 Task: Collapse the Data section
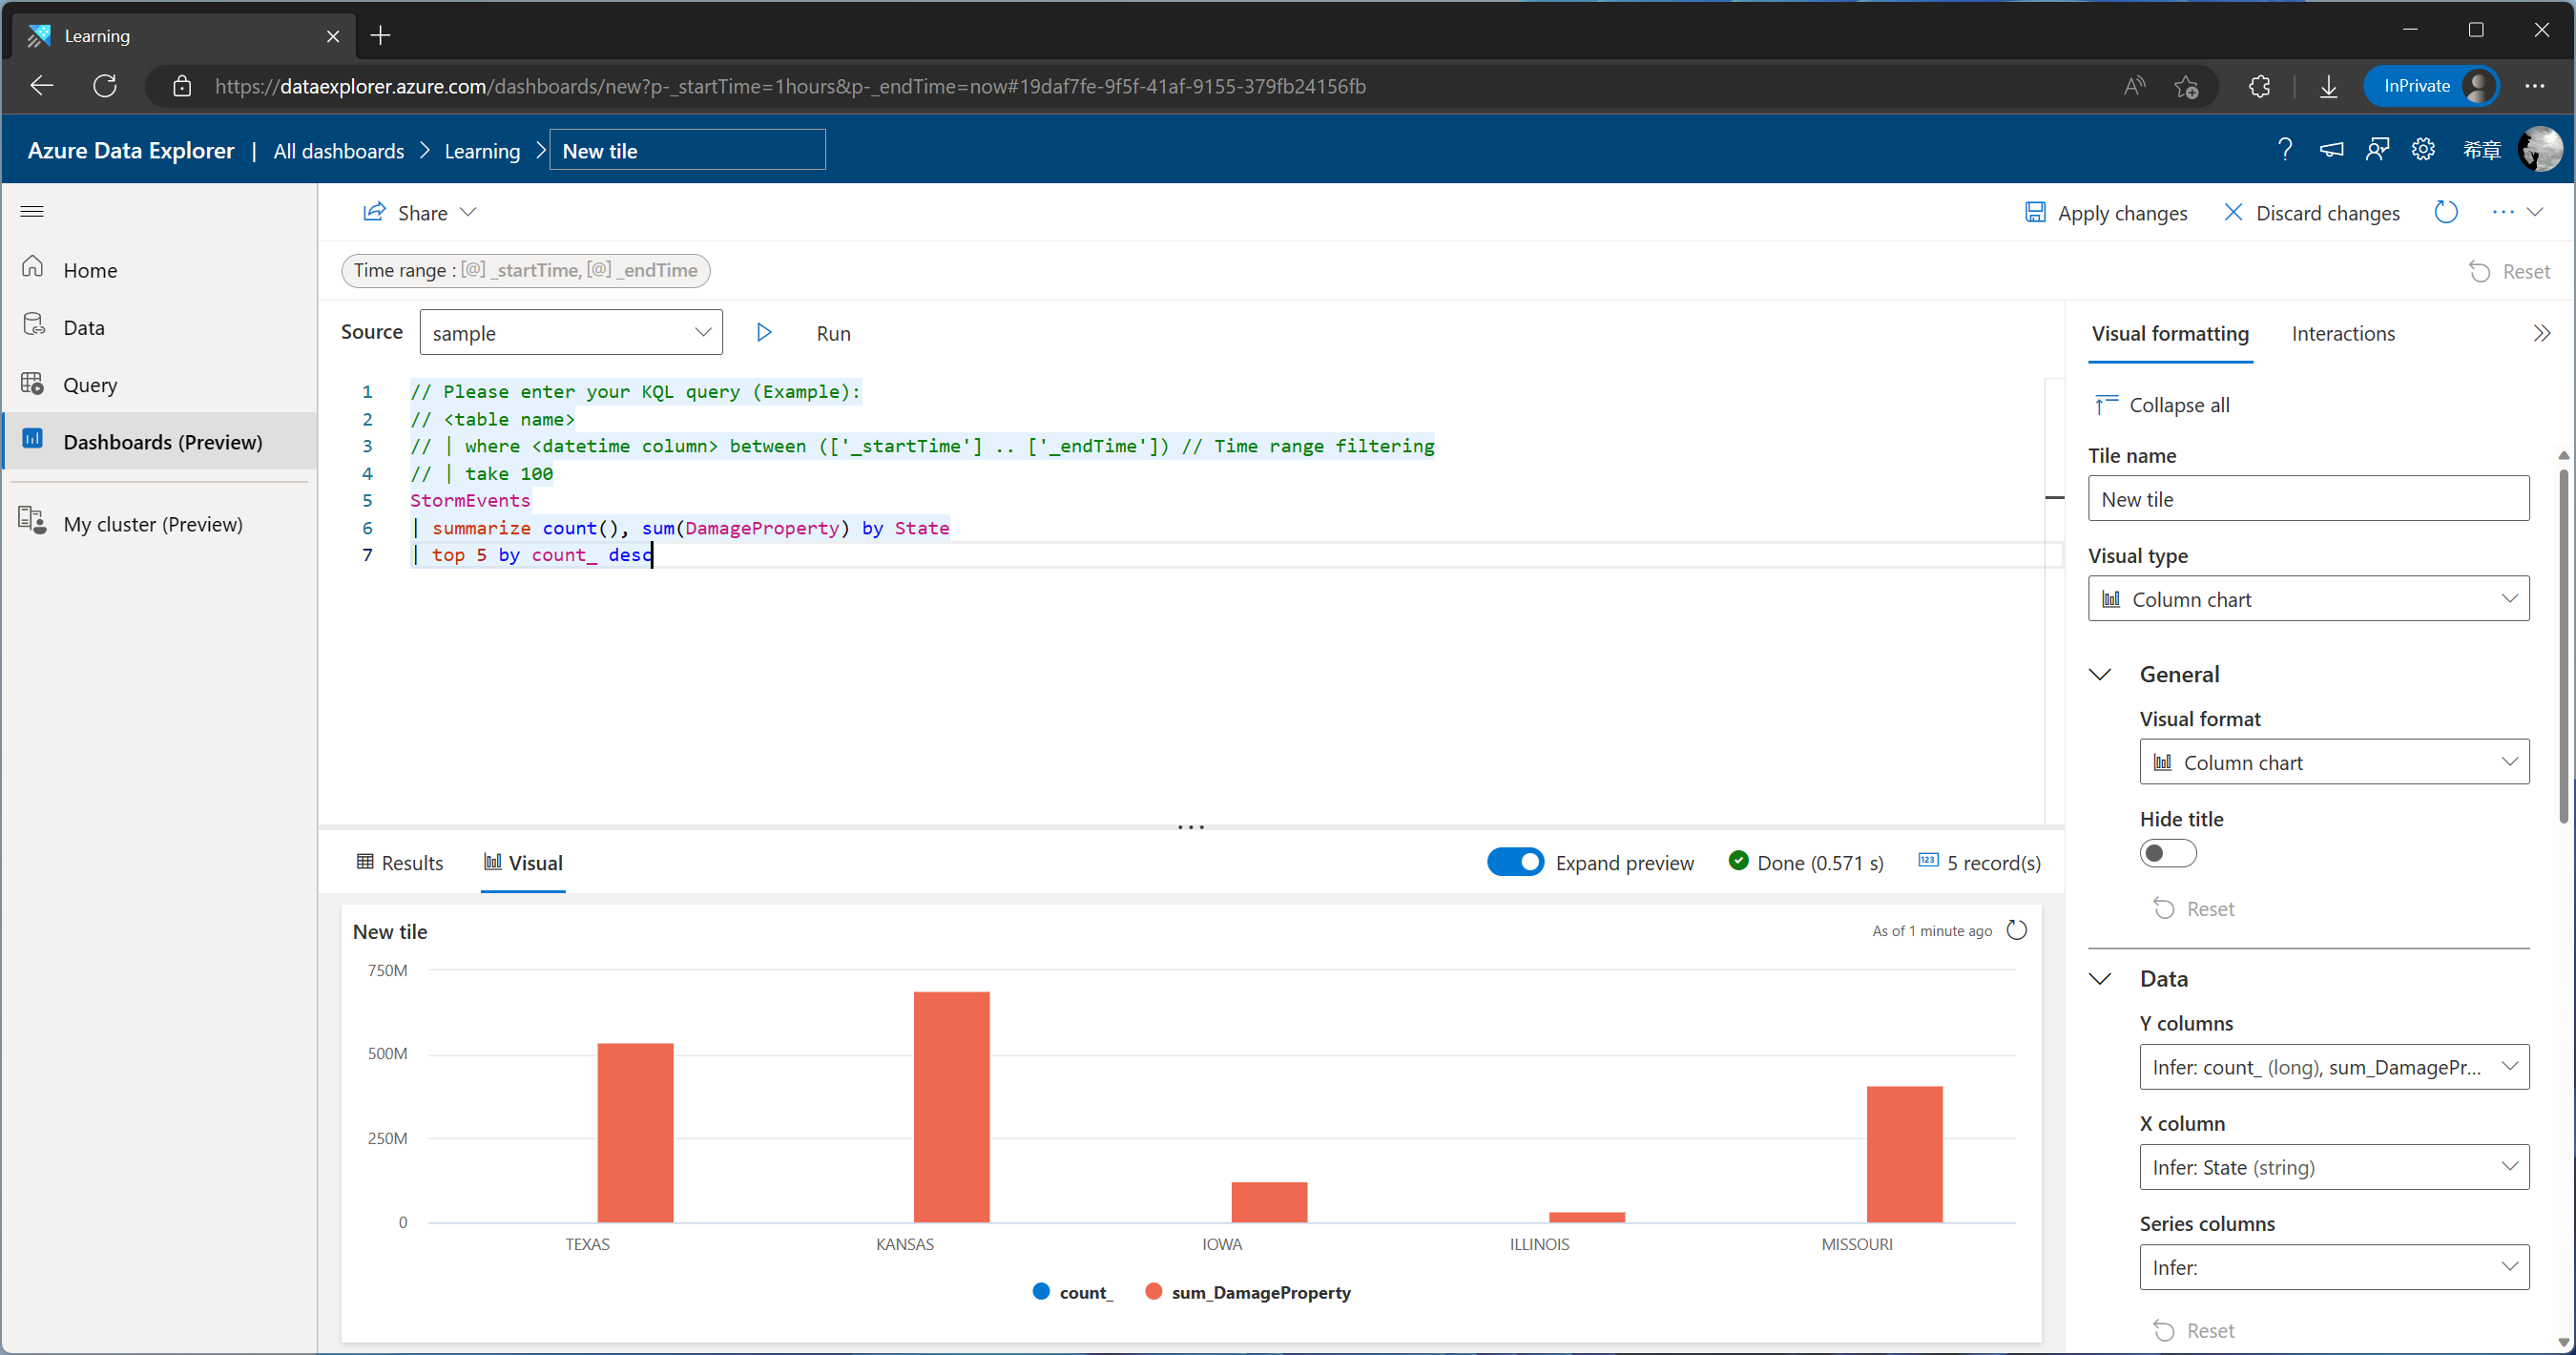click(x=2100, y=979)
